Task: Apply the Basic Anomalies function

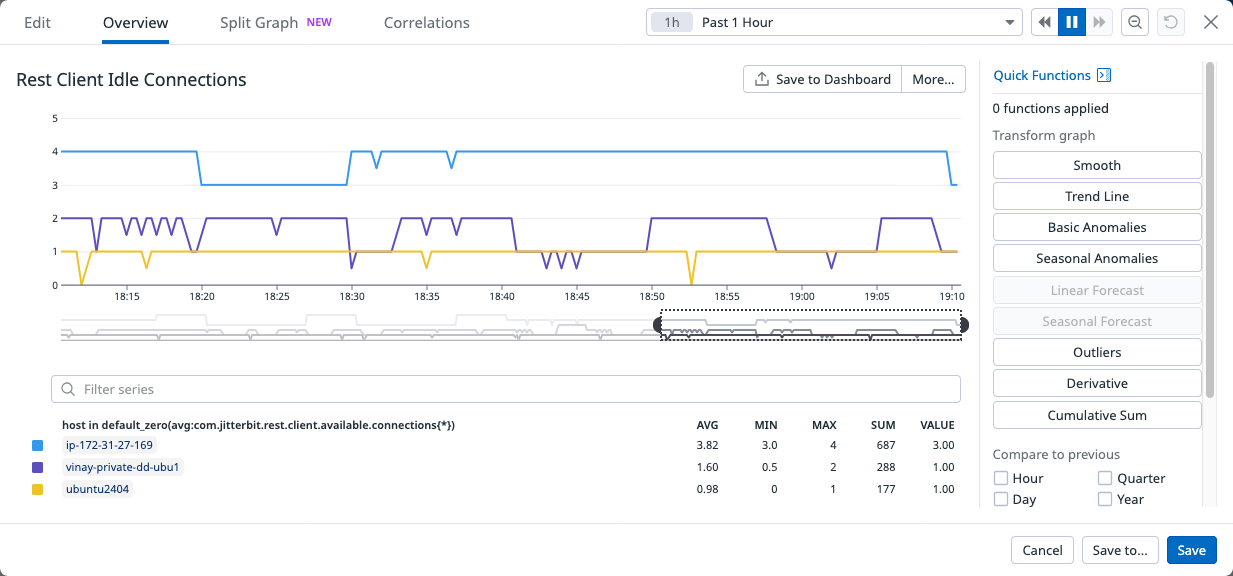Action: click(1096, 227)
